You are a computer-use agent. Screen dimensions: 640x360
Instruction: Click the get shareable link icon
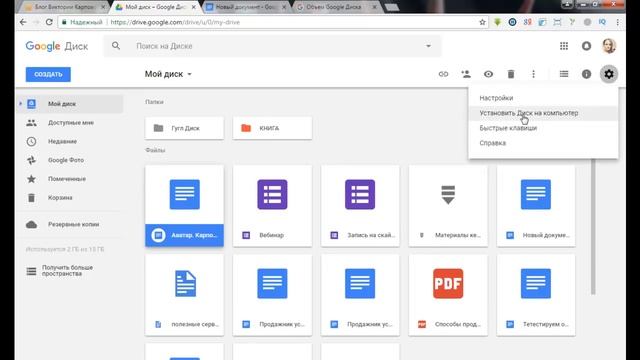pyautogui.click(x=443, y=74)
